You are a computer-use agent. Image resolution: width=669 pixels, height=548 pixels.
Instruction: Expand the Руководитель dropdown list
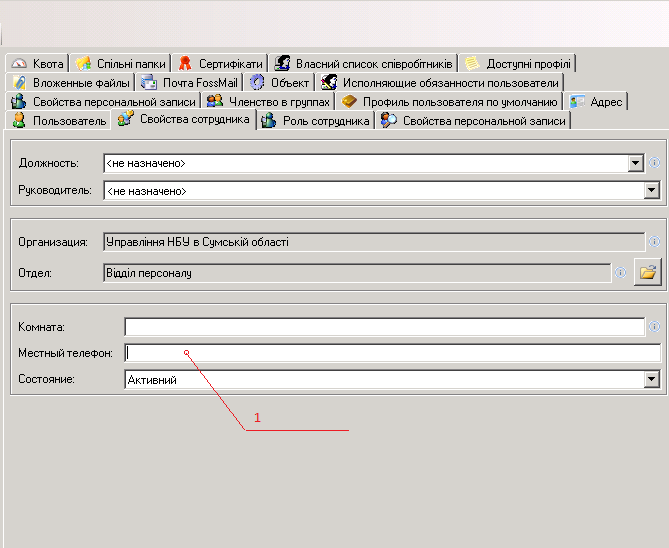[652, 190]
